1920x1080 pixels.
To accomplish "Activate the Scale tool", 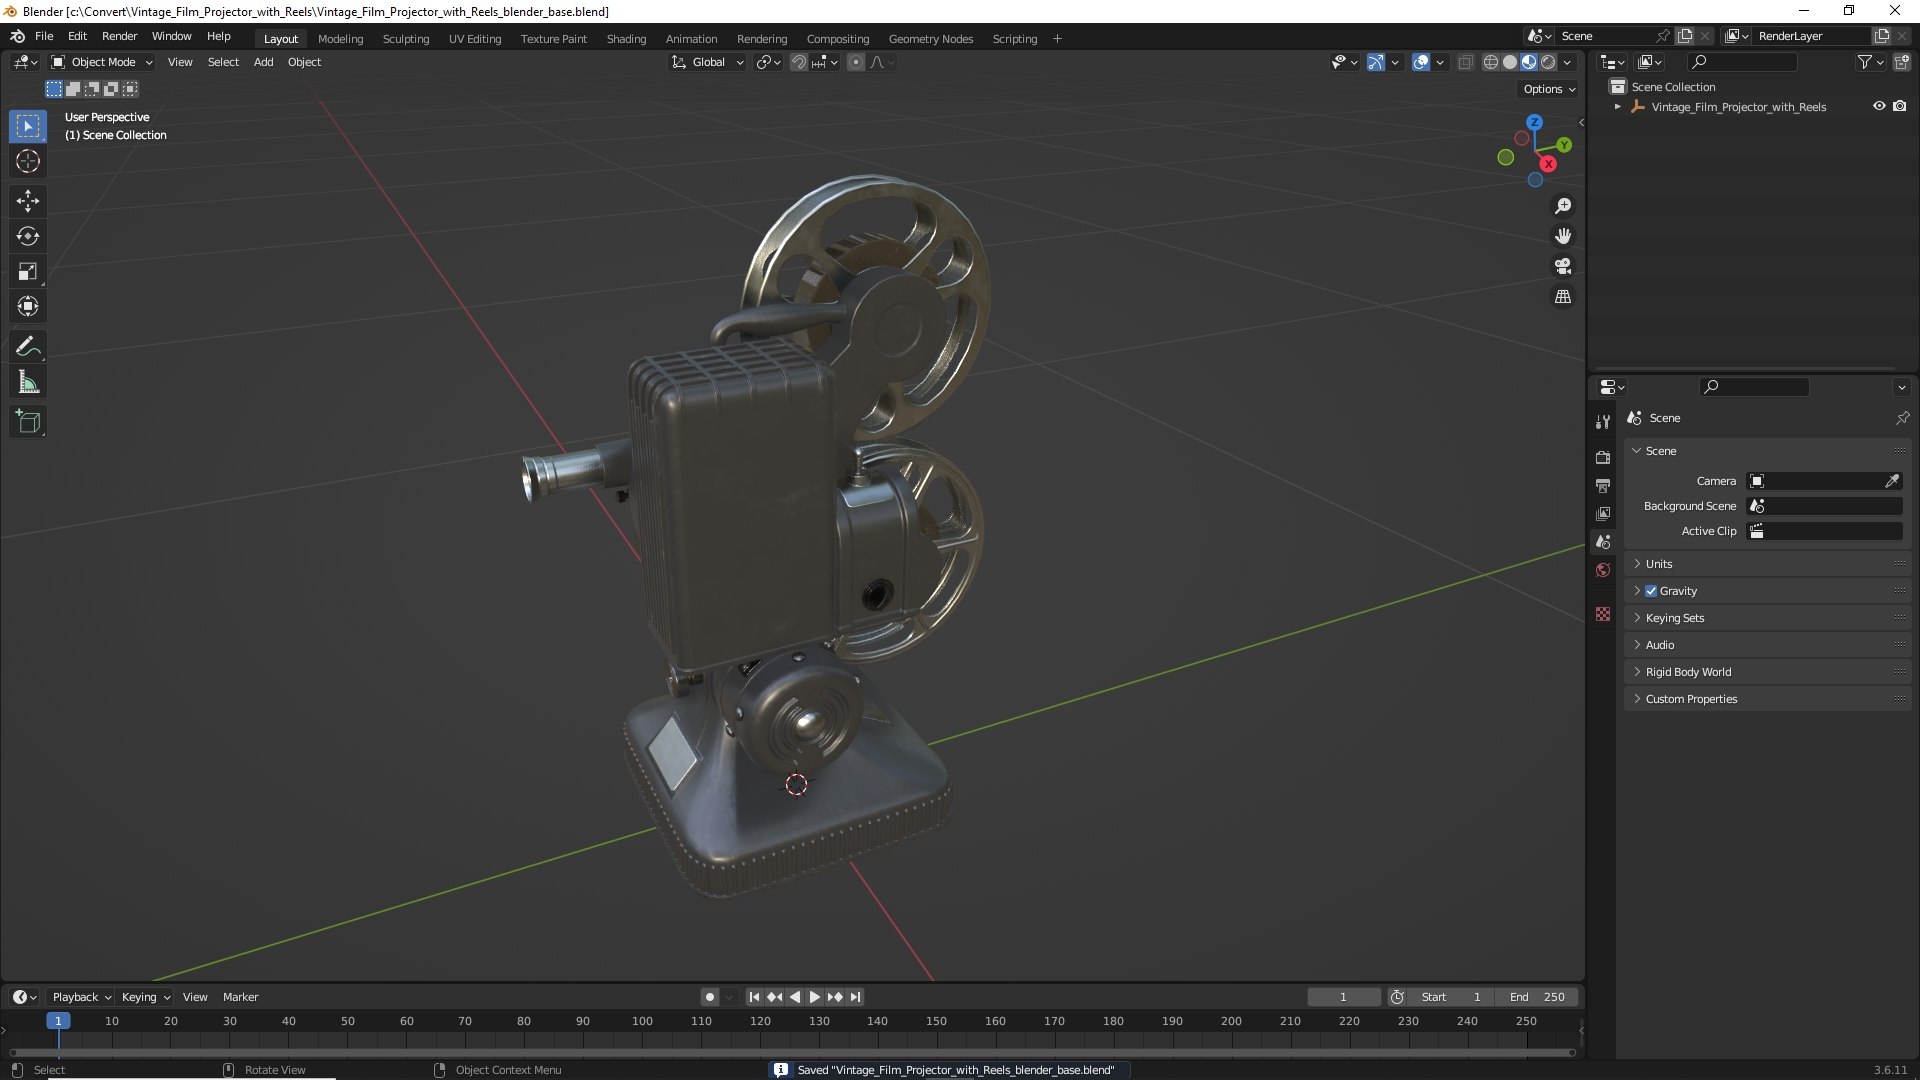I will (28, 271).
